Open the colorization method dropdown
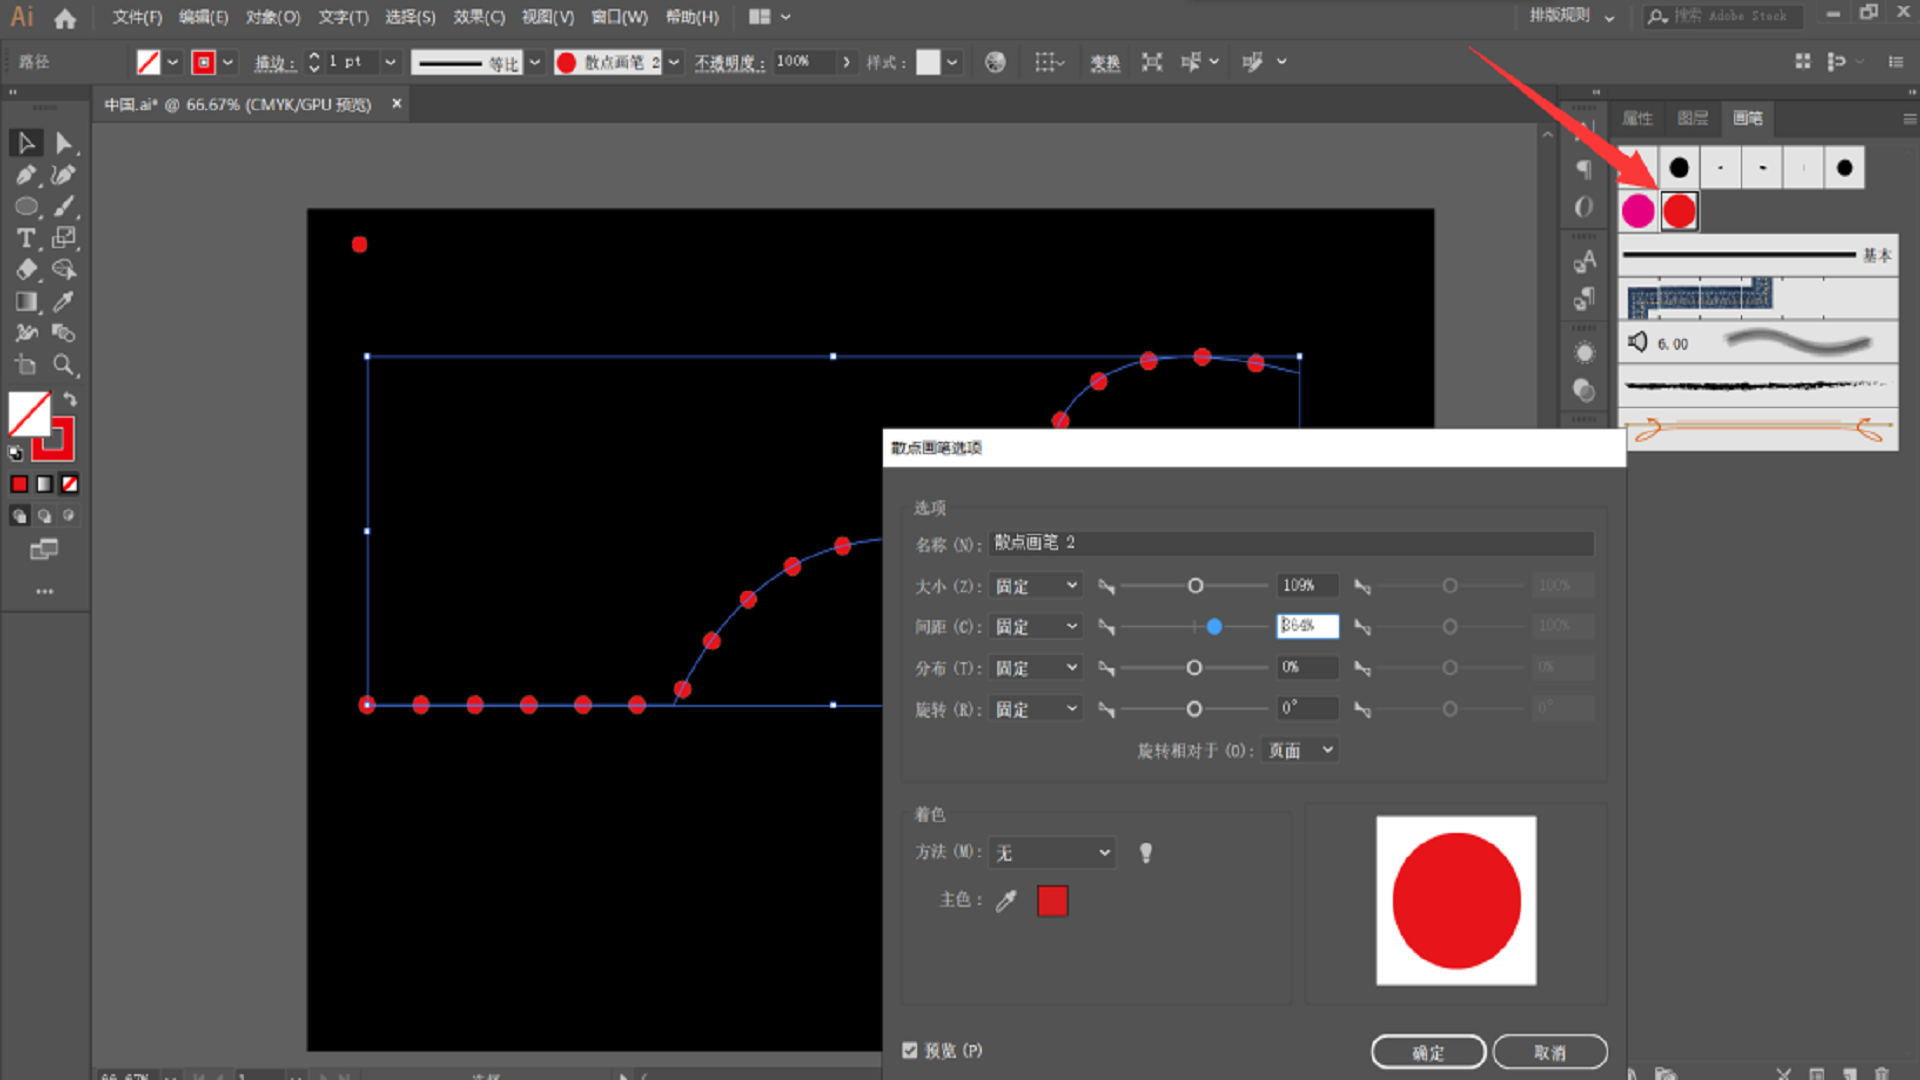The height and width of the screenshot is (1080, 1920). tap(1052, 853)
